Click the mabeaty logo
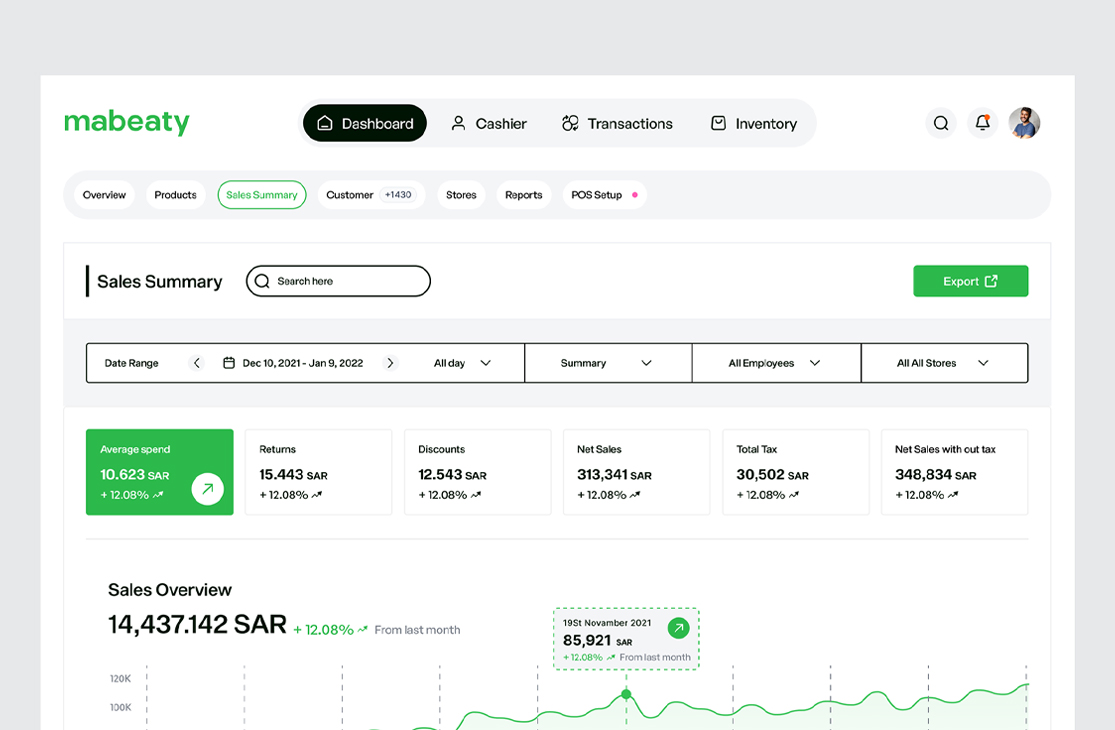Screen dimensions: 1115x730 [127, 122]
